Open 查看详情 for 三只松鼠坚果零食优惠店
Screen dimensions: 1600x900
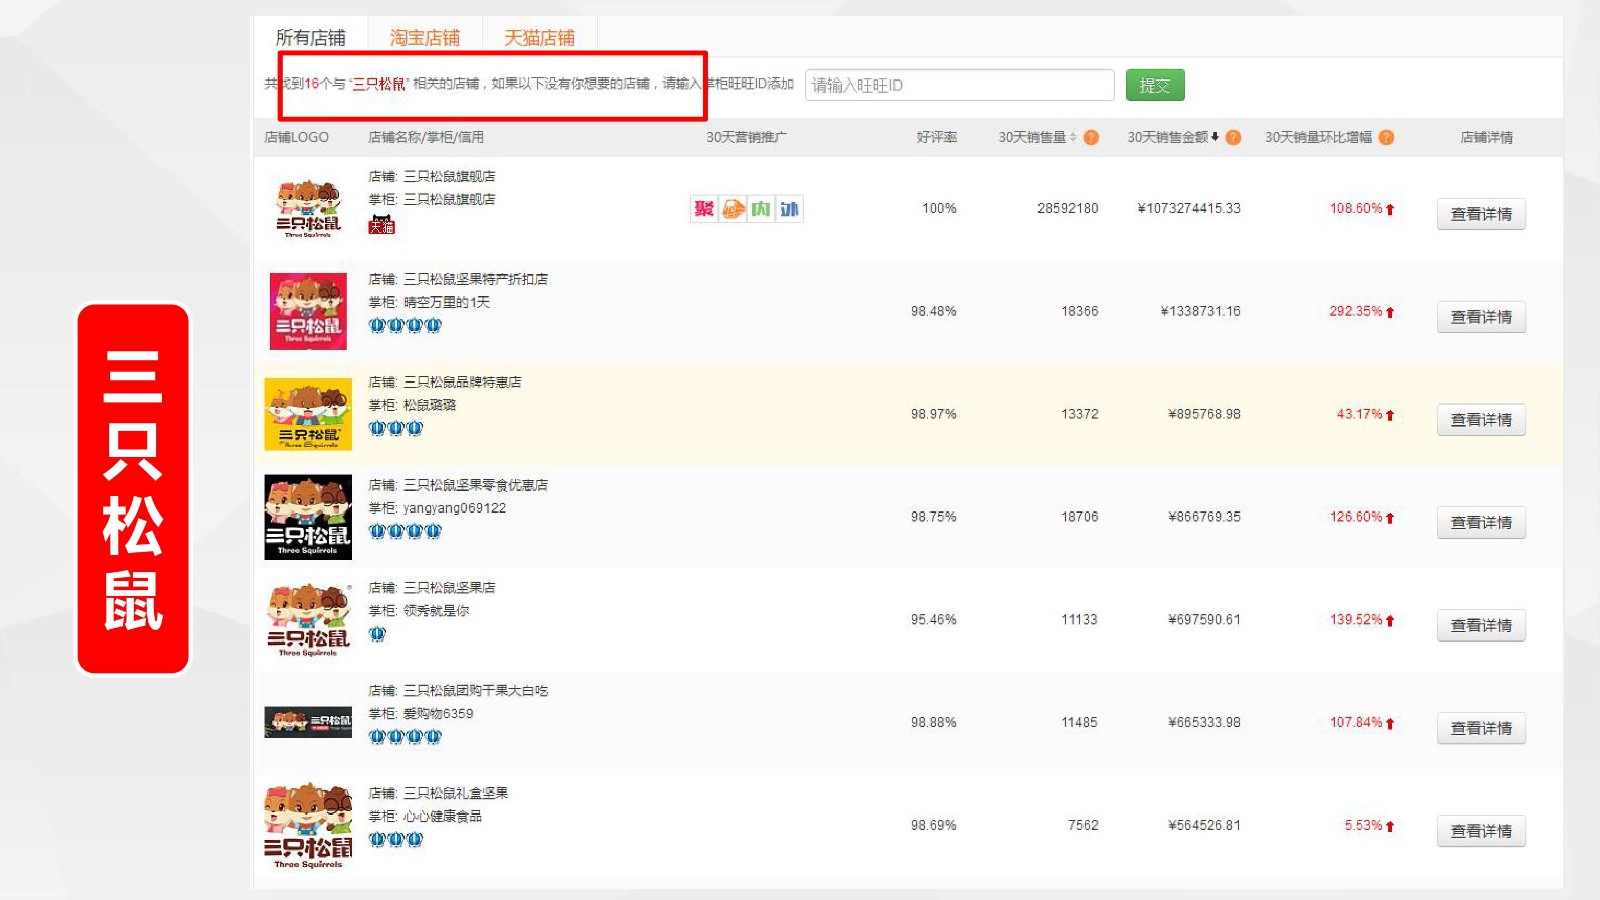click(1481, 523)
